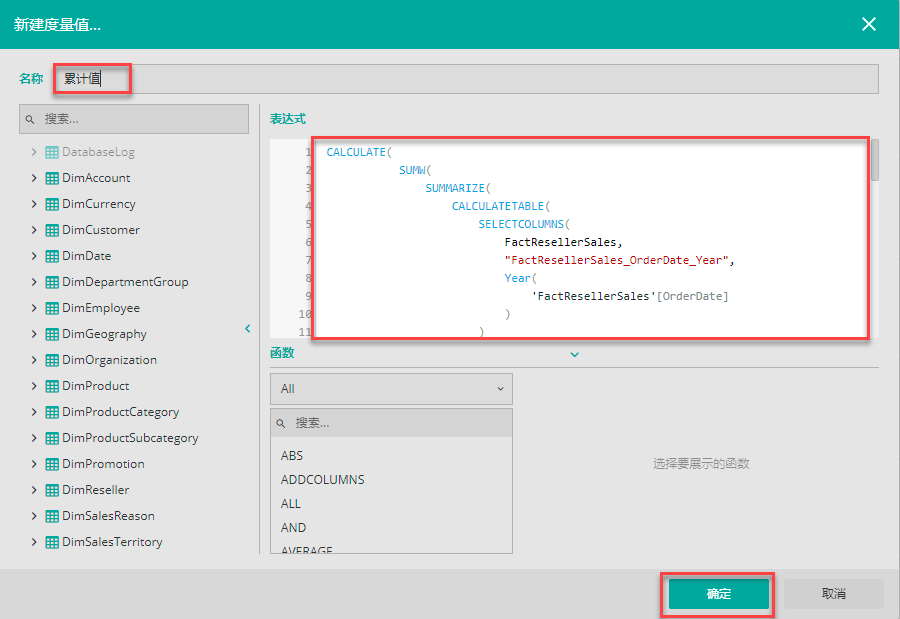This screenshot has height=619, width=900.
Task: Select DimOrganization table label
Action: [x=109, y=360]
